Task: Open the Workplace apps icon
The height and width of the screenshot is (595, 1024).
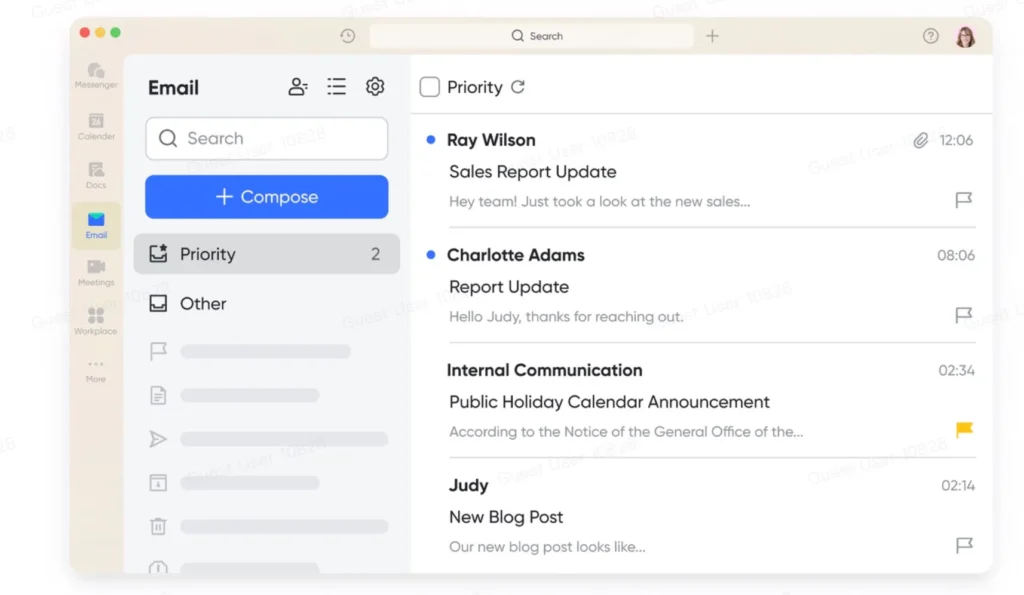Action: coord(96,321)
